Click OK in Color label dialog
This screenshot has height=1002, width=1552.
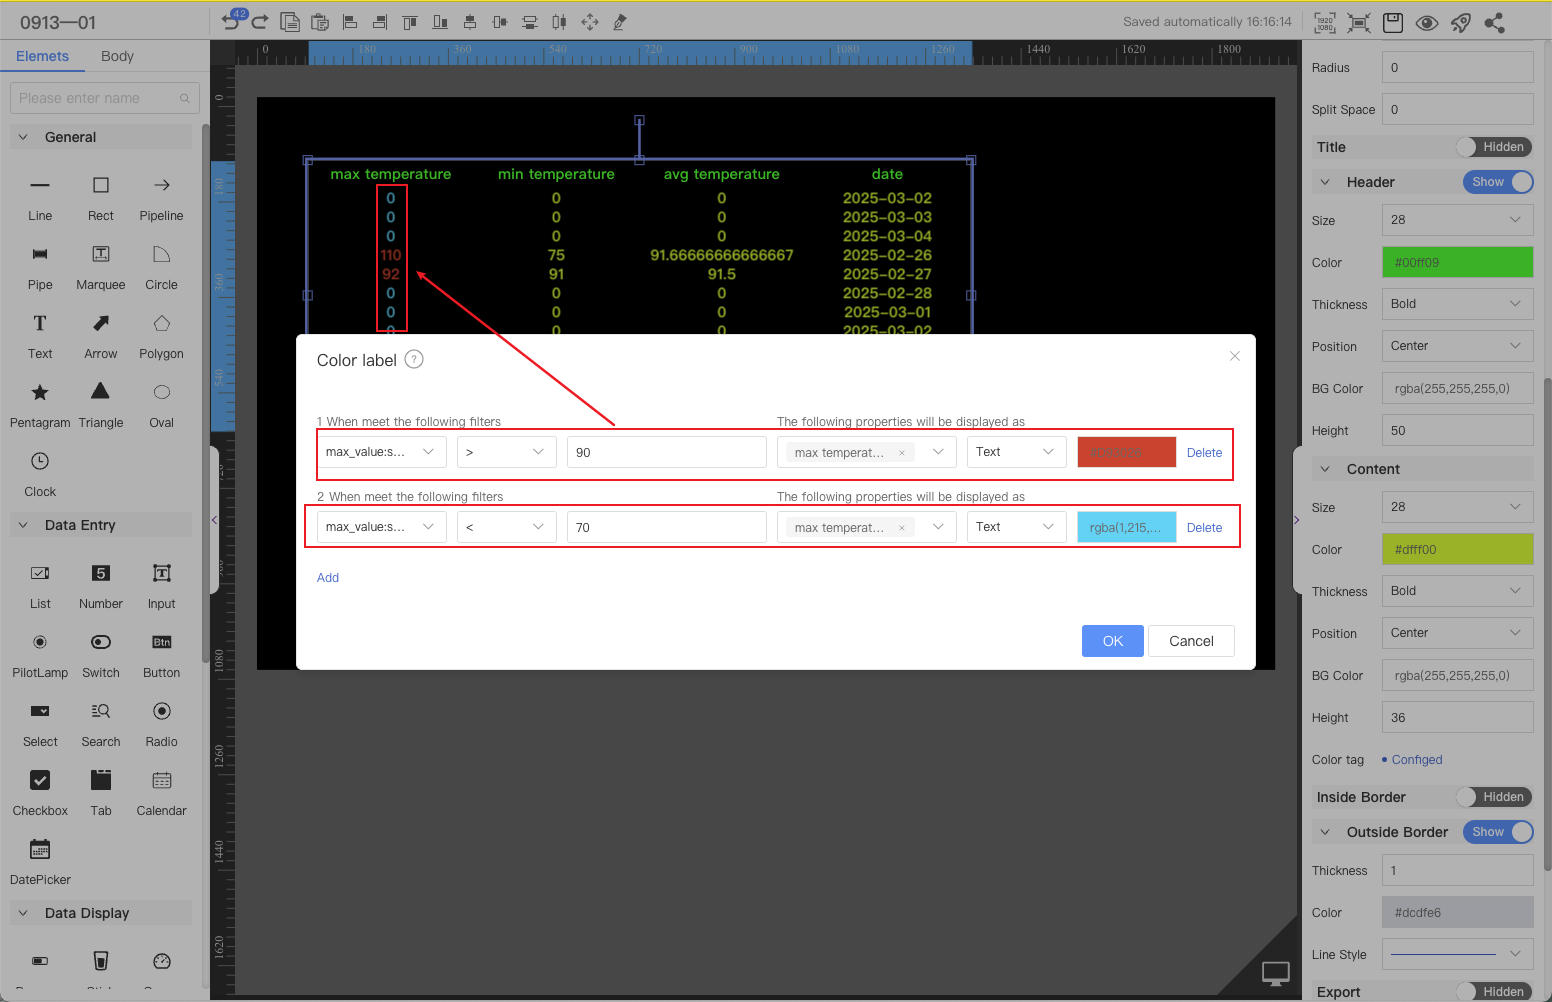(1112, 641)
